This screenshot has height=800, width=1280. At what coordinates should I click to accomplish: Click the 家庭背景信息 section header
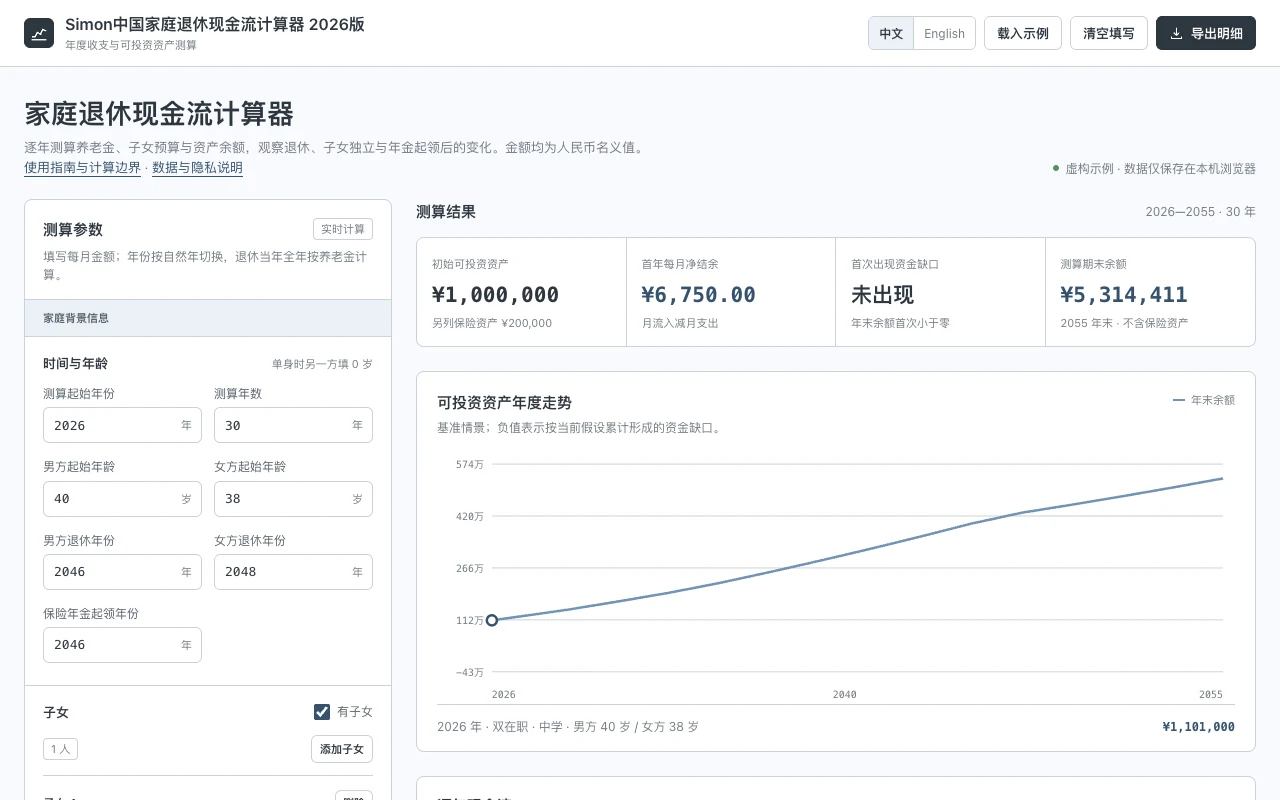pos(208,318)
